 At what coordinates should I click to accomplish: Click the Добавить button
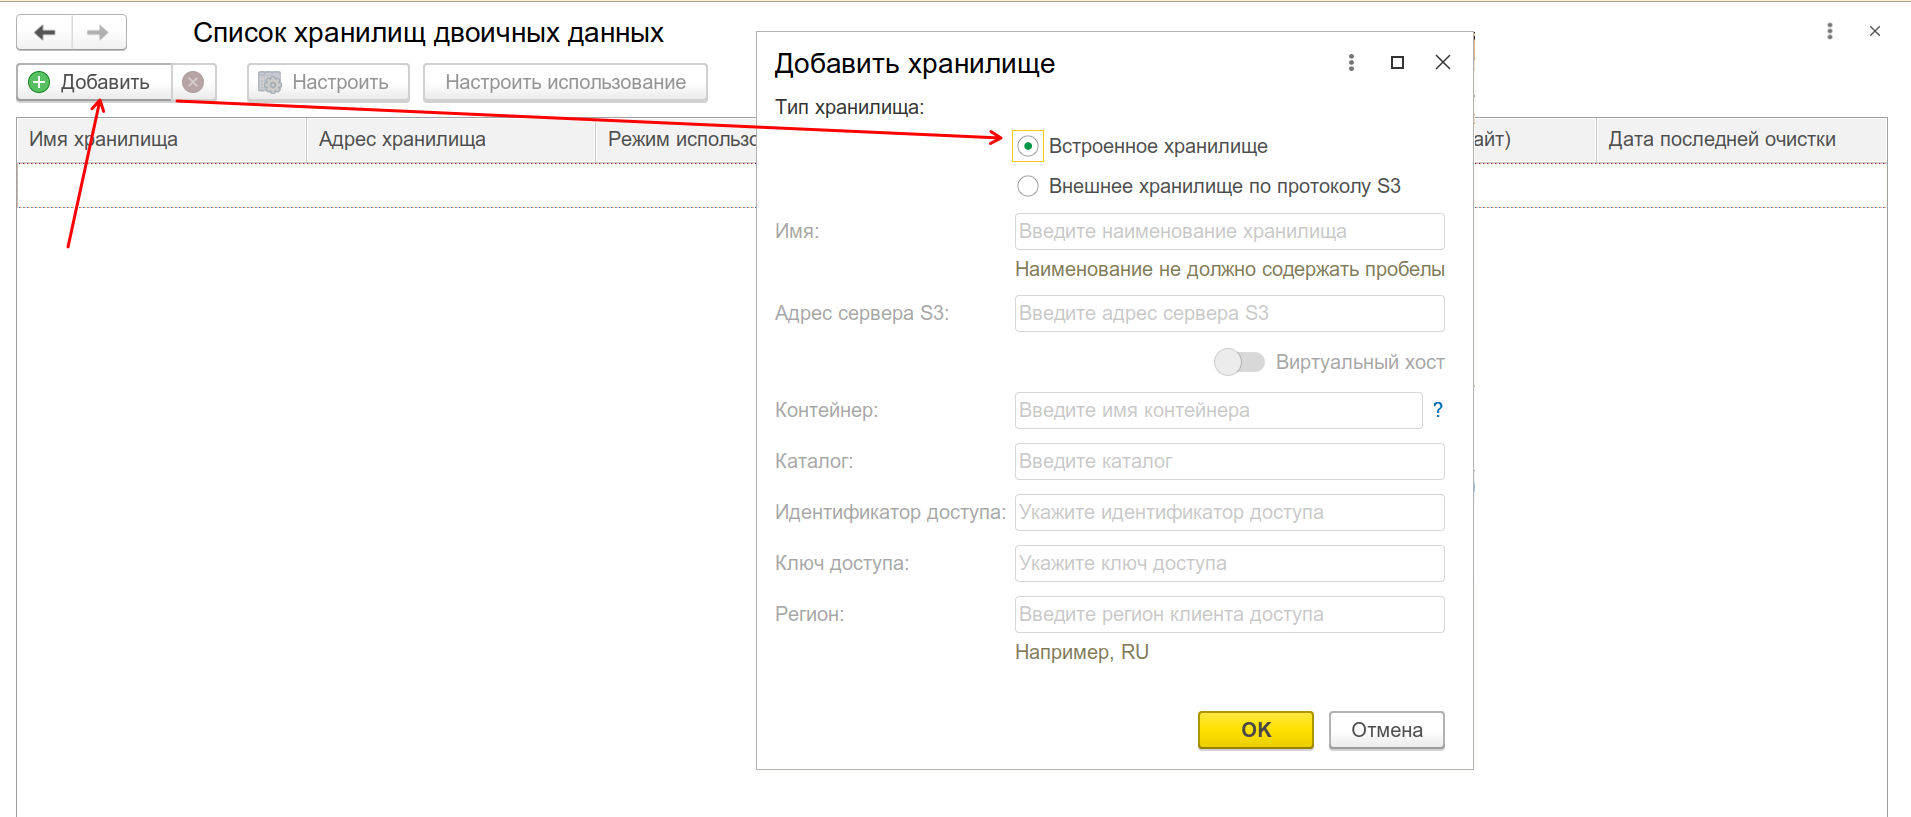[x=94, y=82]
